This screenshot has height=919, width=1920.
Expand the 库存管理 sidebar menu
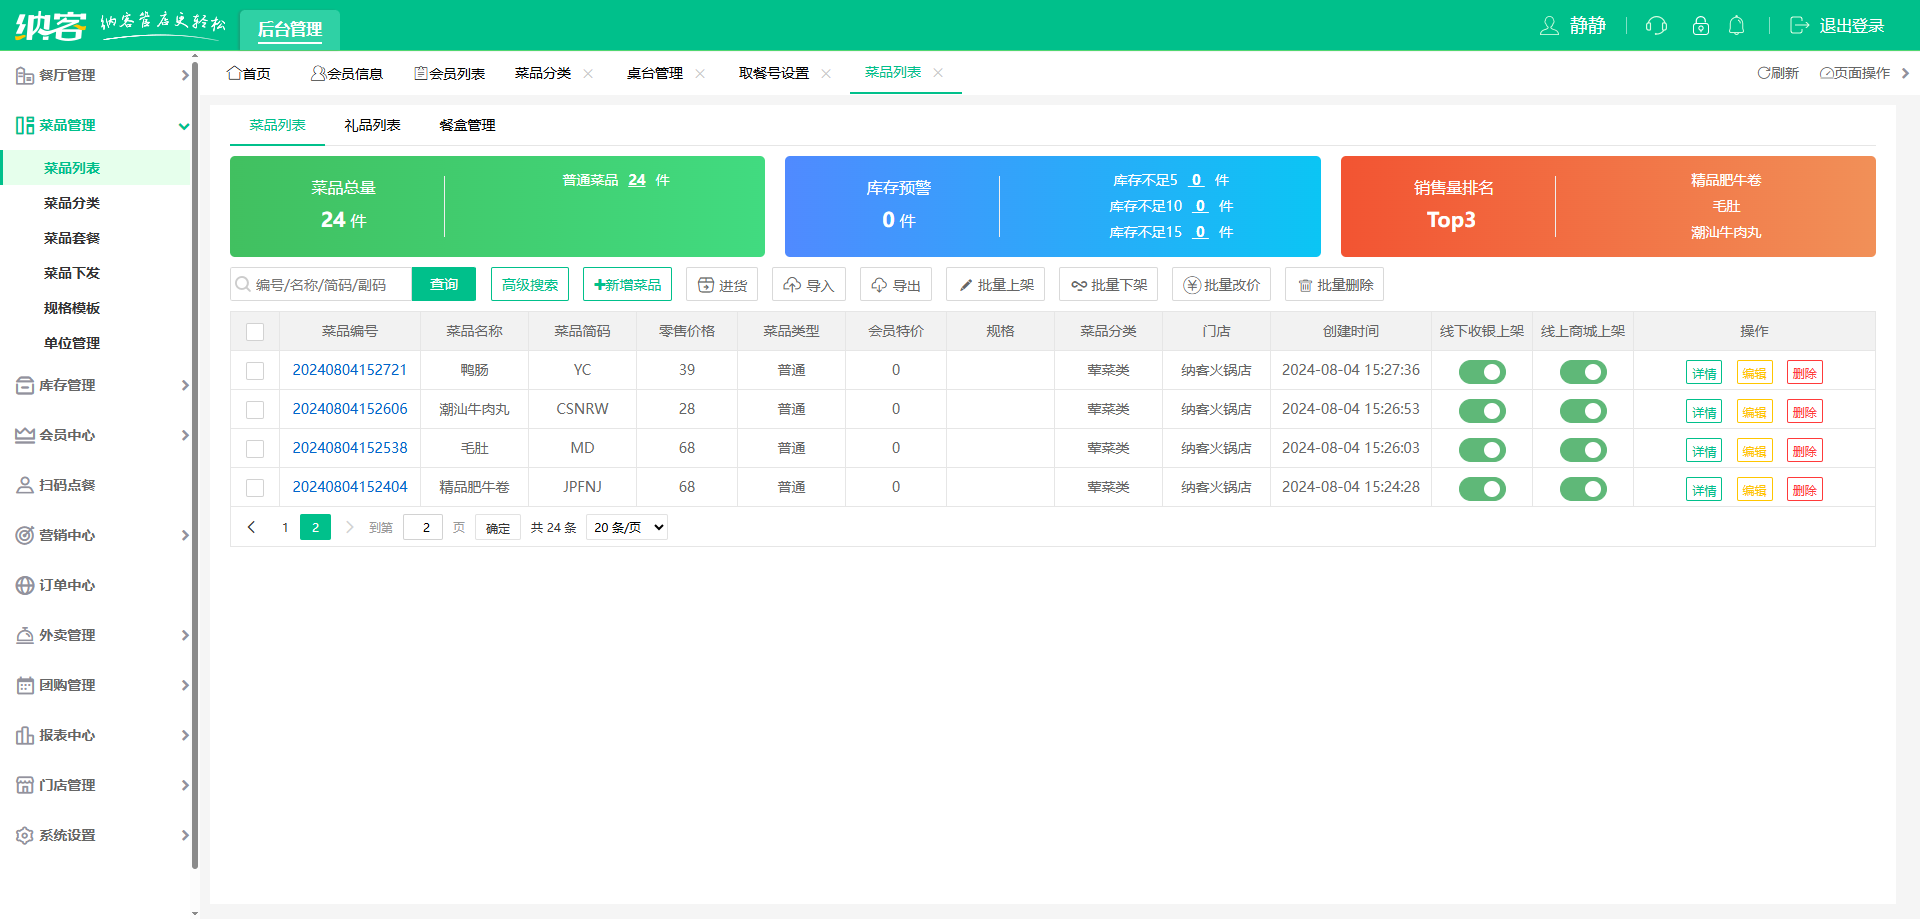(66, 385)
